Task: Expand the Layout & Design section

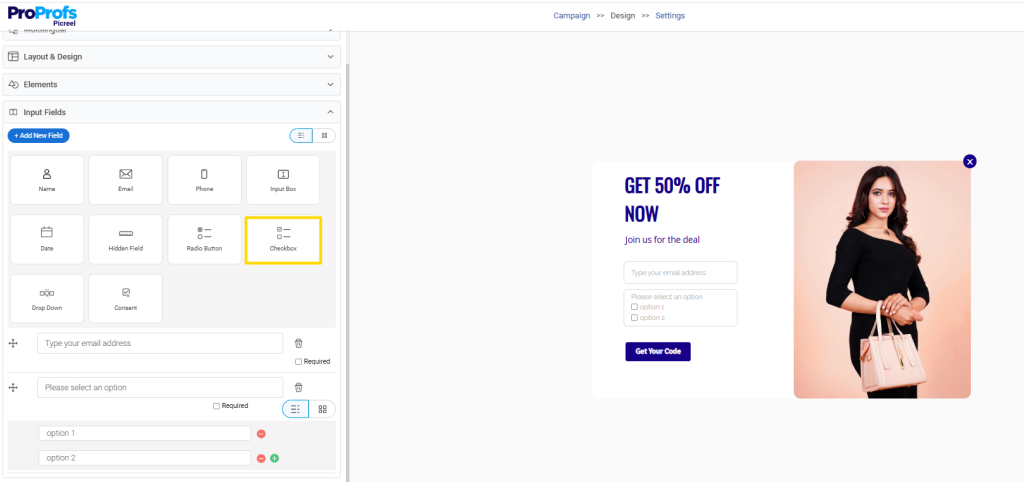Action: tap(172, 57)
